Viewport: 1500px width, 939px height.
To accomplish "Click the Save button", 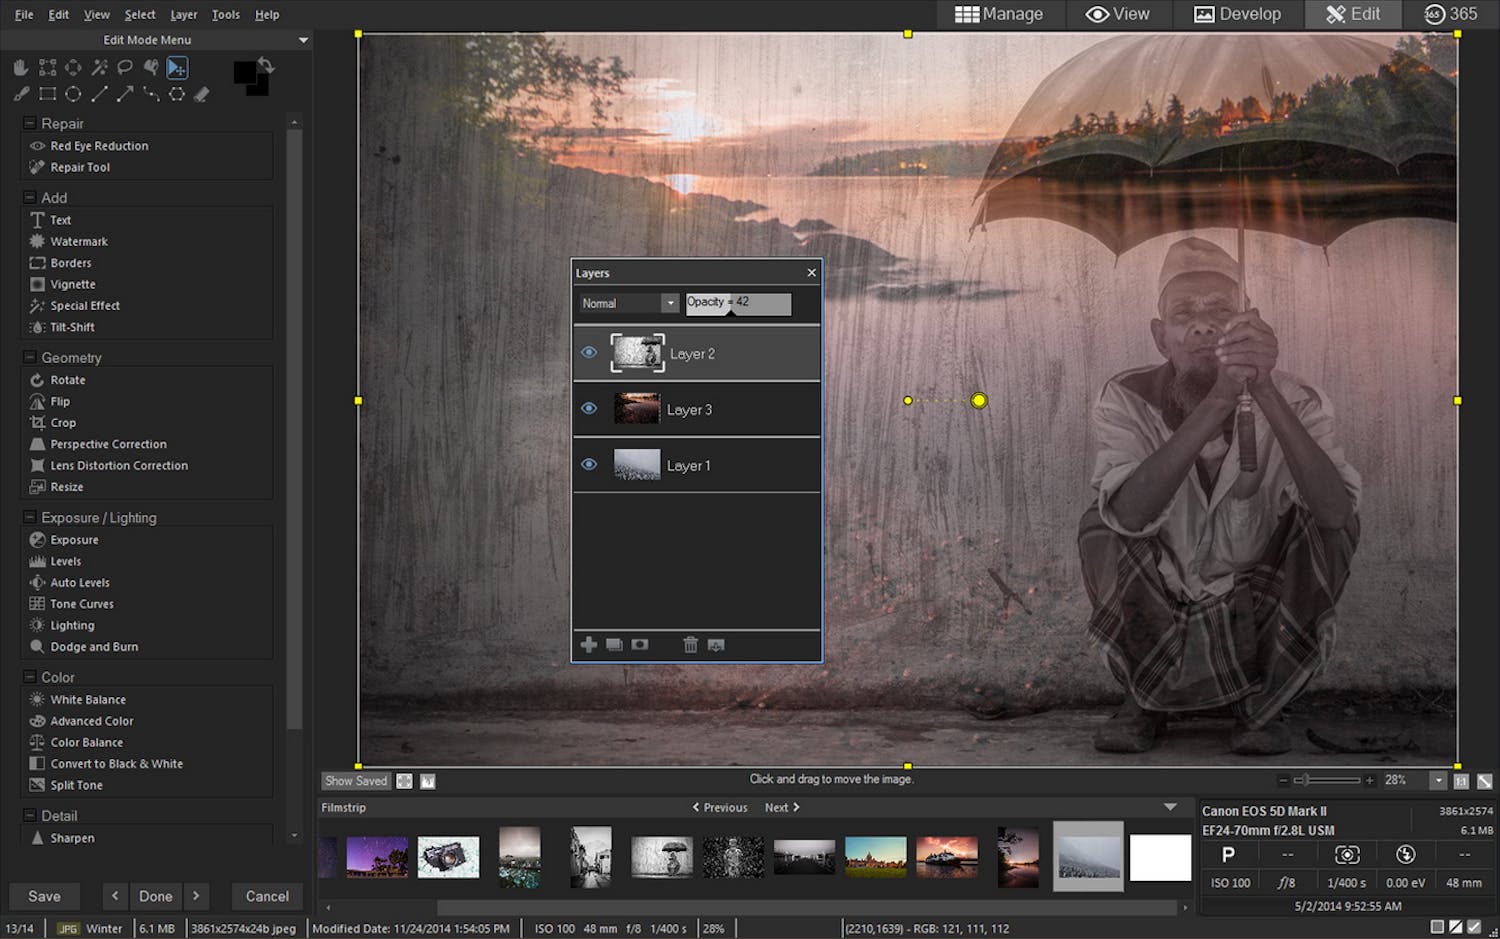I will (x=44, y=896).
